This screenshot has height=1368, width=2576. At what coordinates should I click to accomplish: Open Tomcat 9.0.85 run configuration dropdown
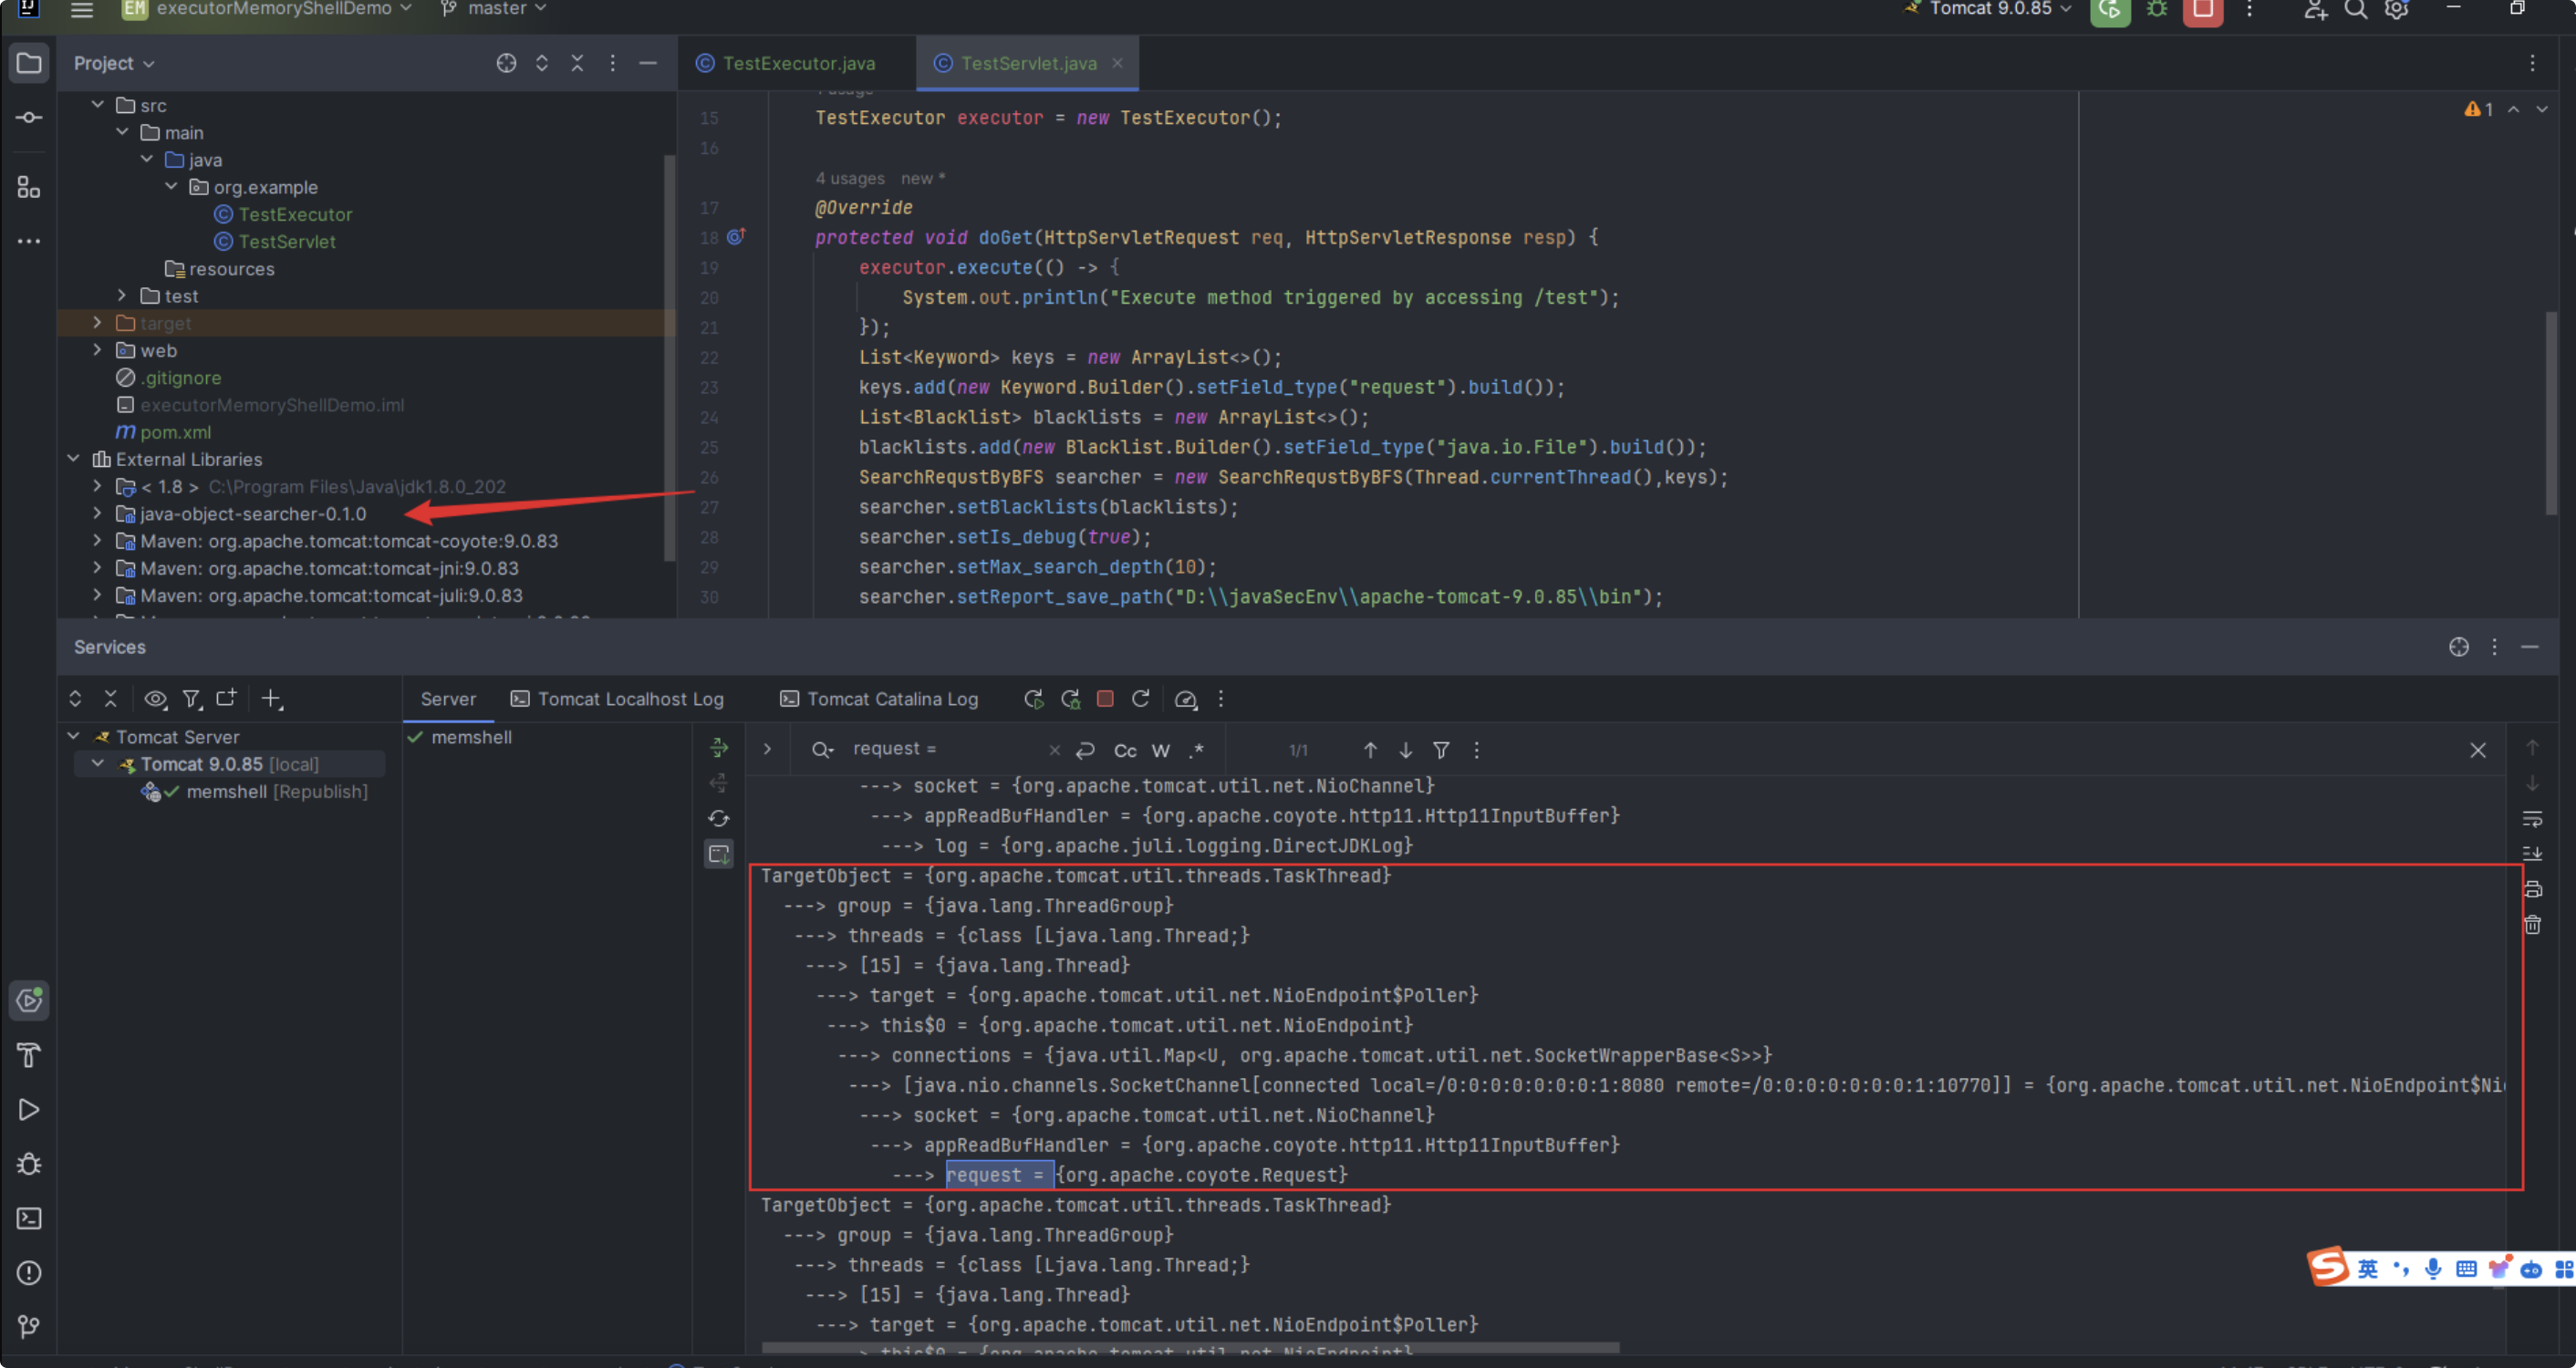coord(1988,9)
